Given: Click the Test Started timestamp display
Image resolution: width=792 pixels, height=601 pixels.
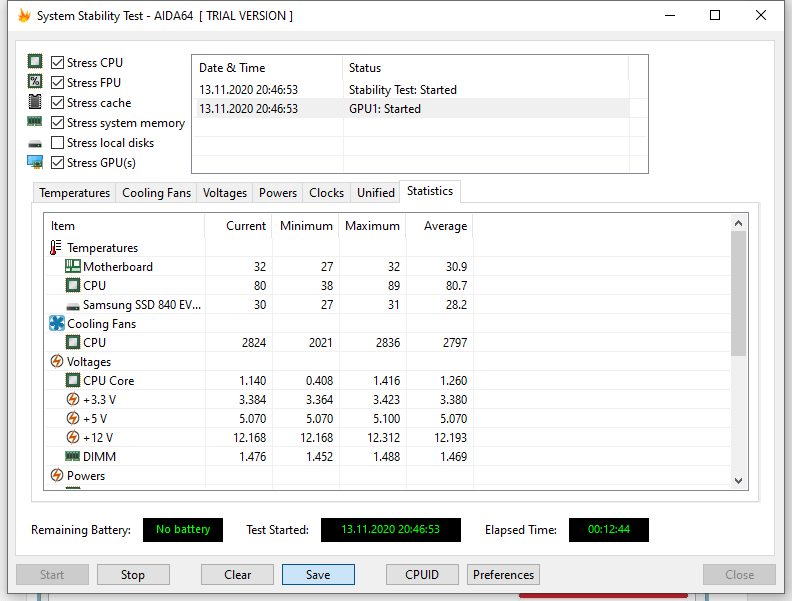Looking at the screenshot, I should click(x=390, y=530).
